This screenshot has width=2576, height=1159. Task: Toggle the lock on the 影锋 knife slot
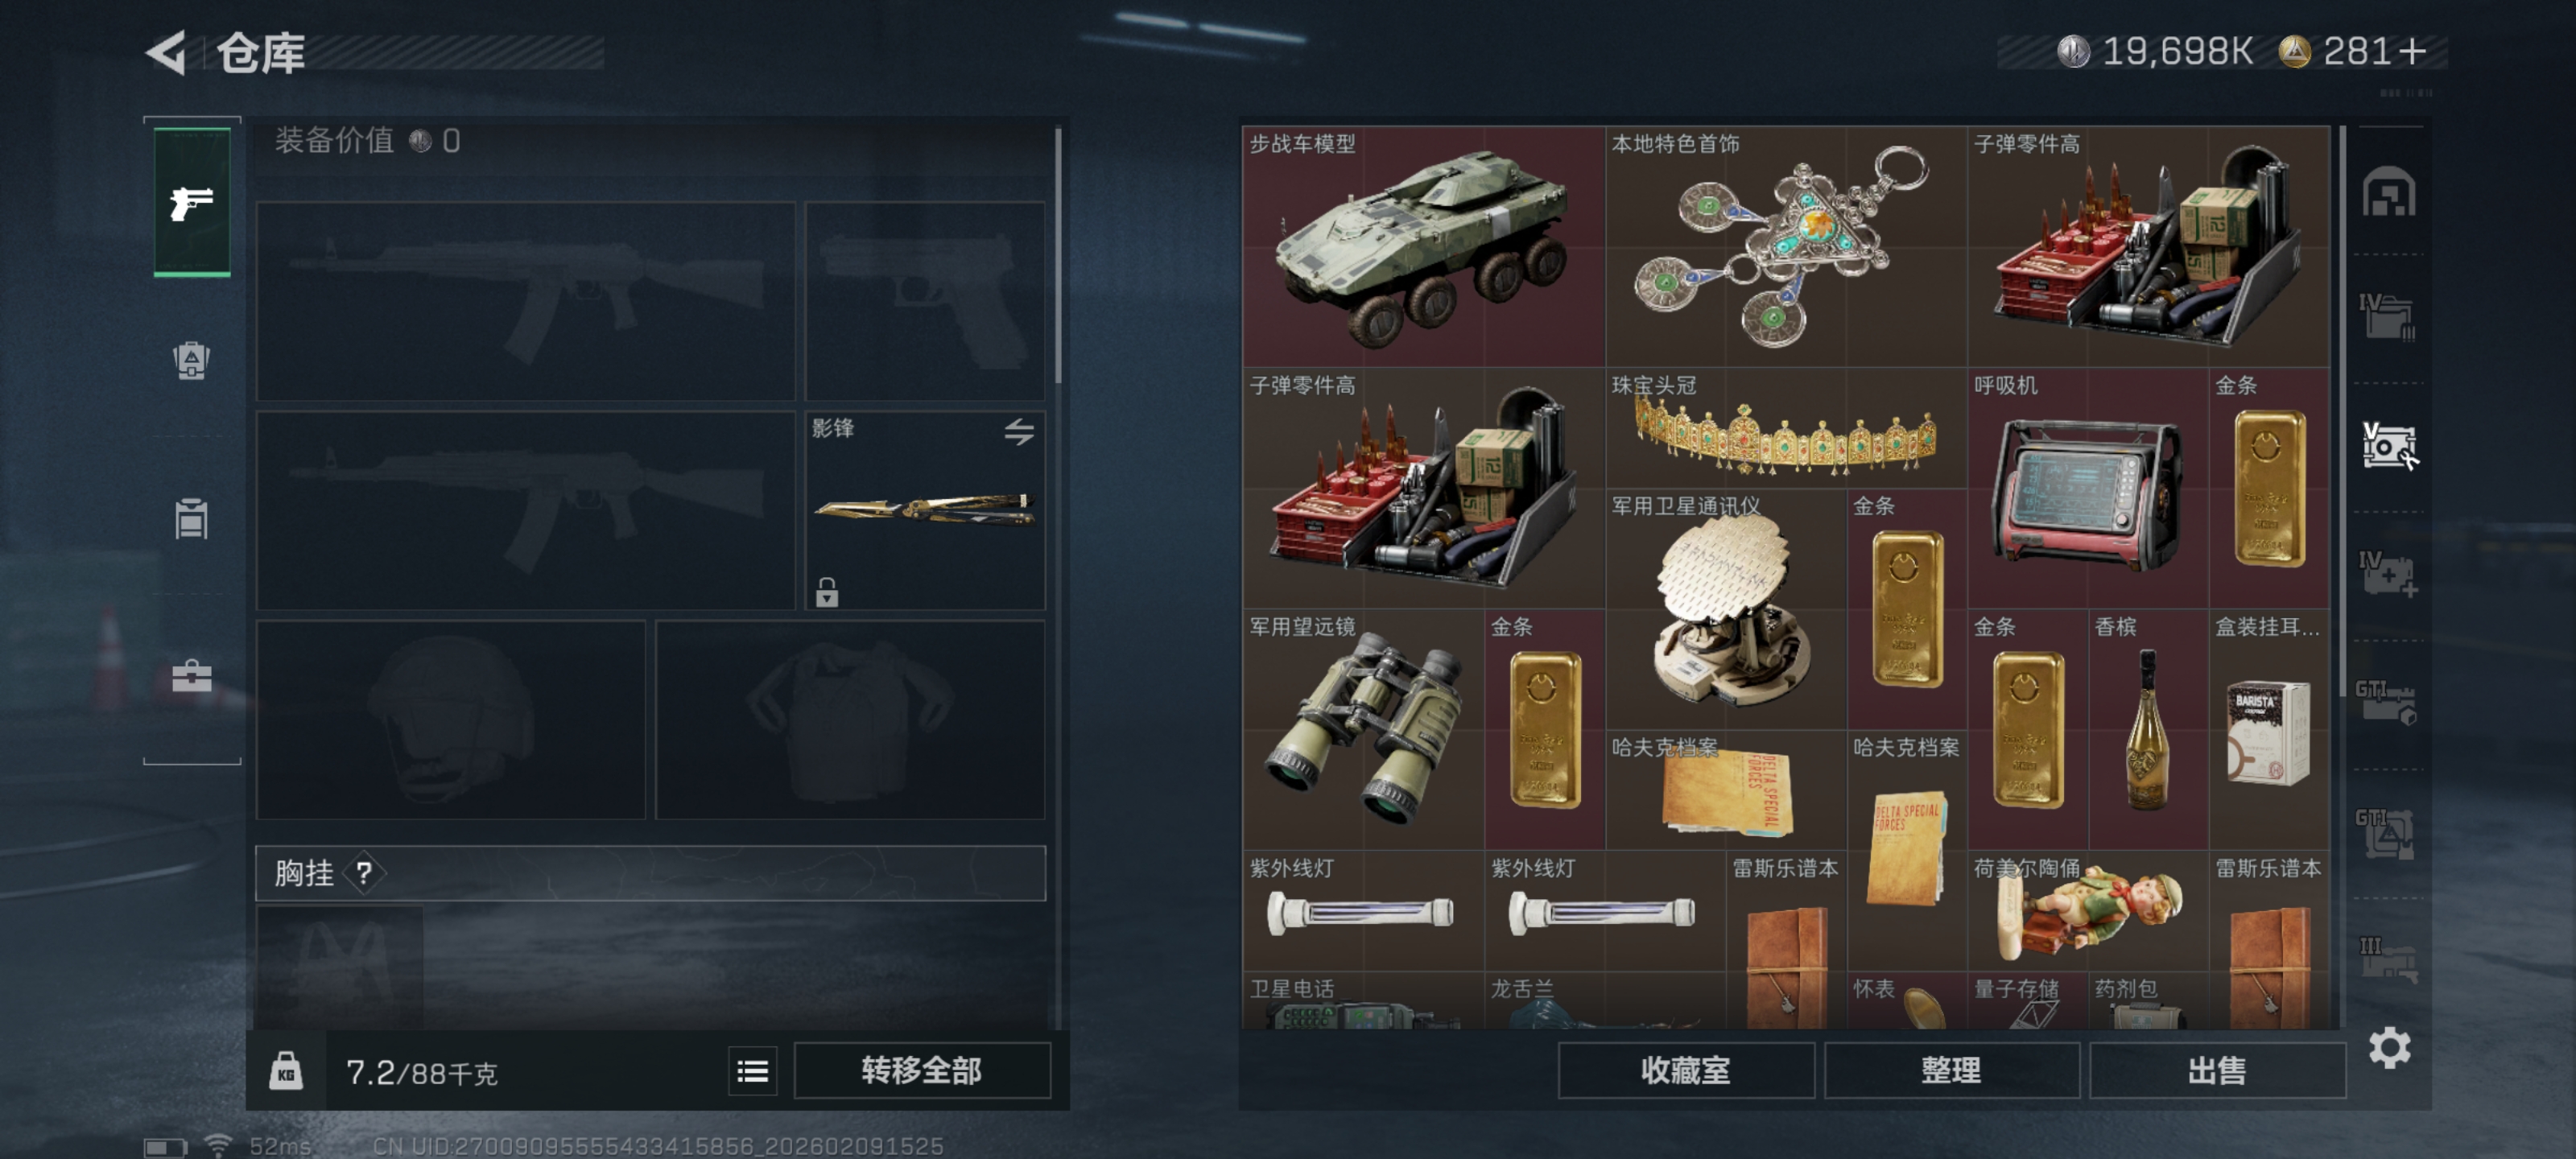click(826, 592)
